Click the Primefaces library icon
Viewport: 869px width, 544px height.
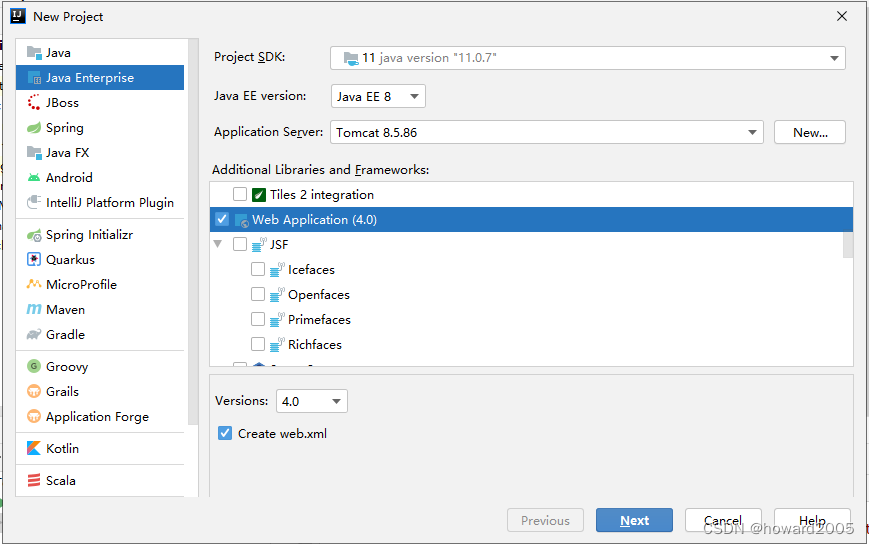[x=277, y=319]
